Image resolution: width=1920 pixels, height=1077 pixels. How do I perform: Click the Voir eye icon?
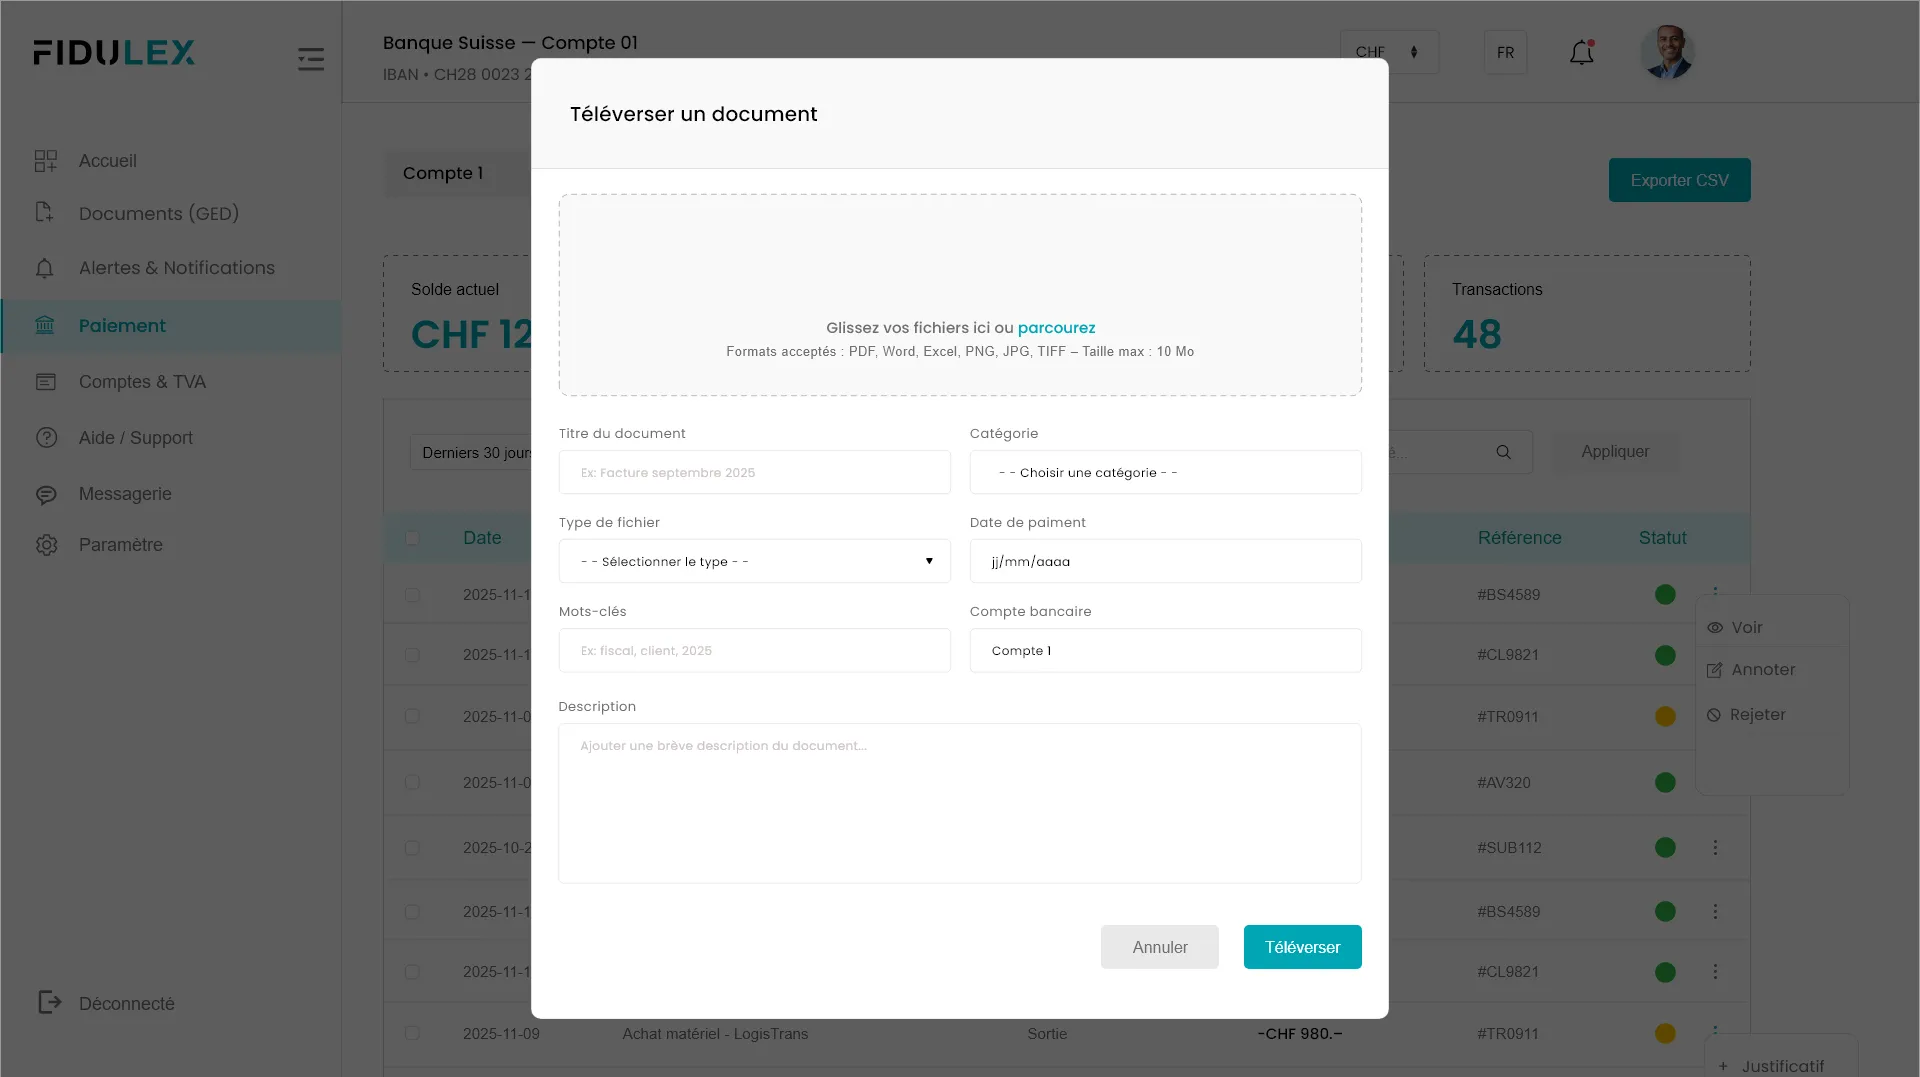click(1715, 628)
